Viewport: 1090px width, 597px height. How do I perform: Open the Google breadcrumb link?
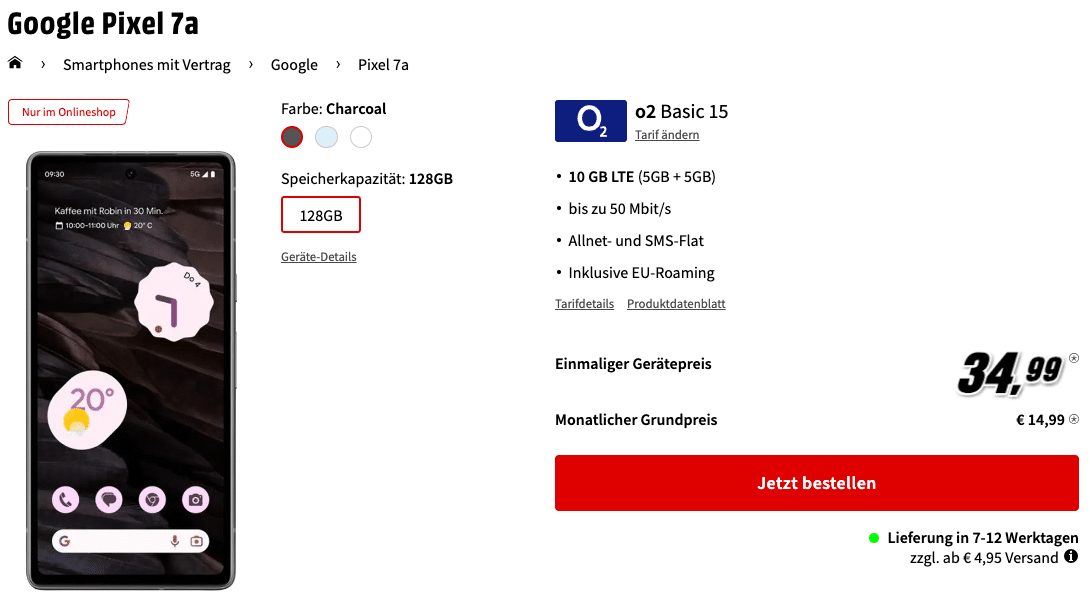pos(294,65)
